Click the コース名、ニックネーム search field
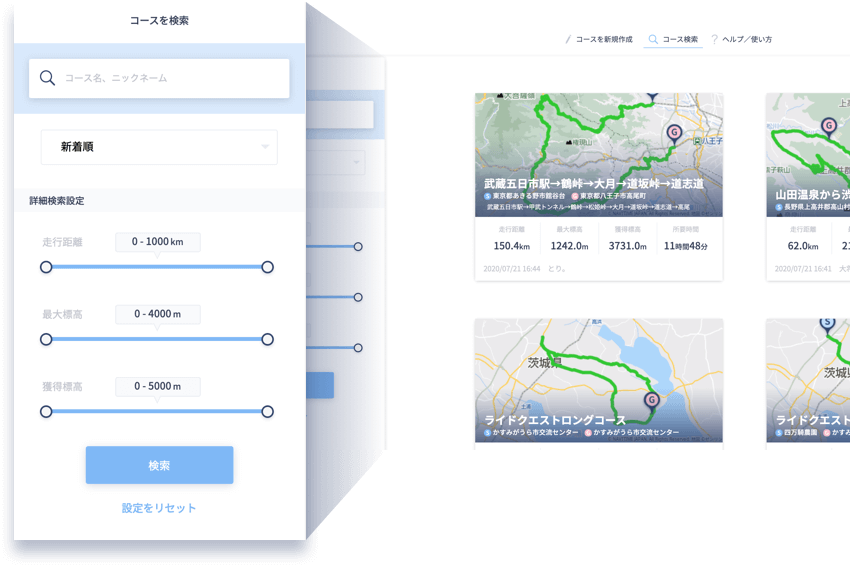The image size is (850, 566). tap(170, 78)
